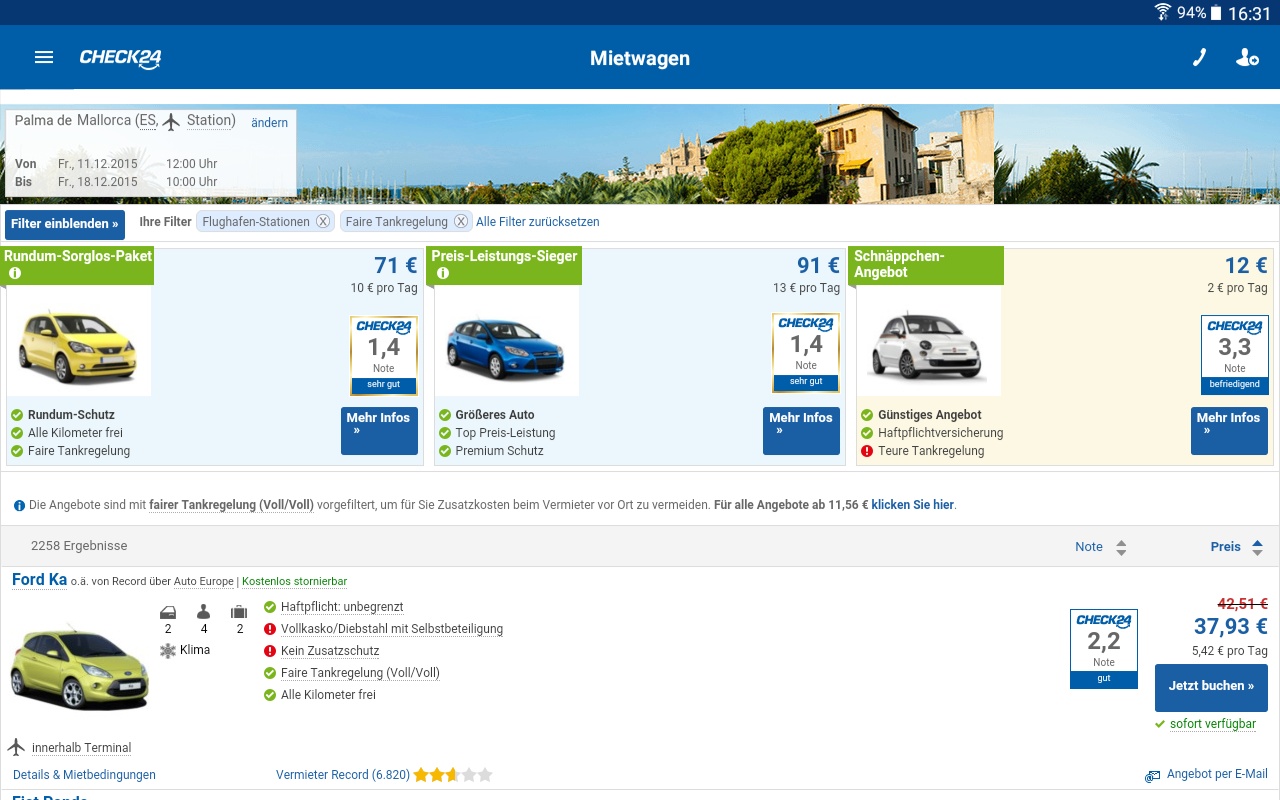This screenshot has width=1280, height=800.
Task: Open Mehr Infos for Preis-Leistungs-Sieger
Action: tap(801, 431)
